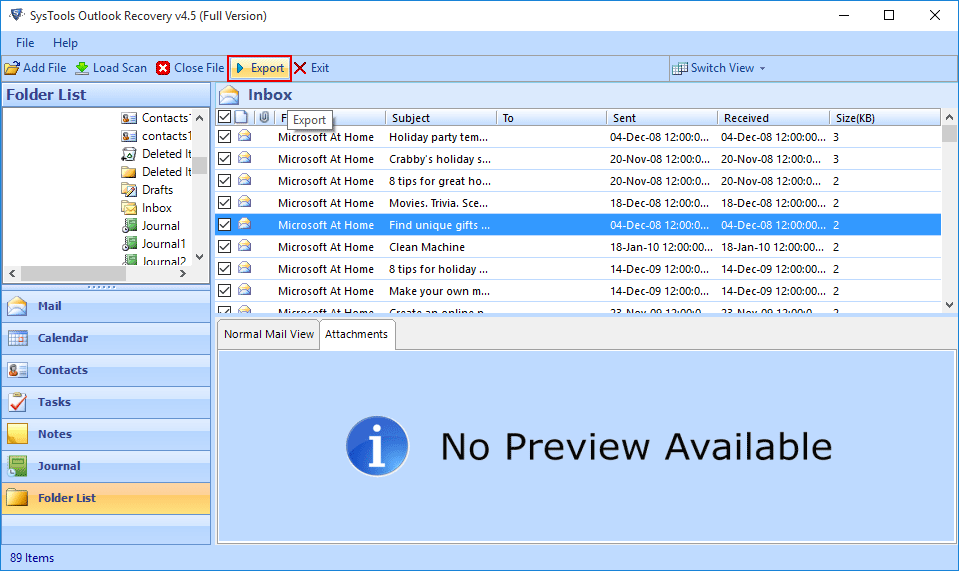Open the Switch View dropdown
The height and width of the screenshot is (571, 959).
tap(719, 68)
